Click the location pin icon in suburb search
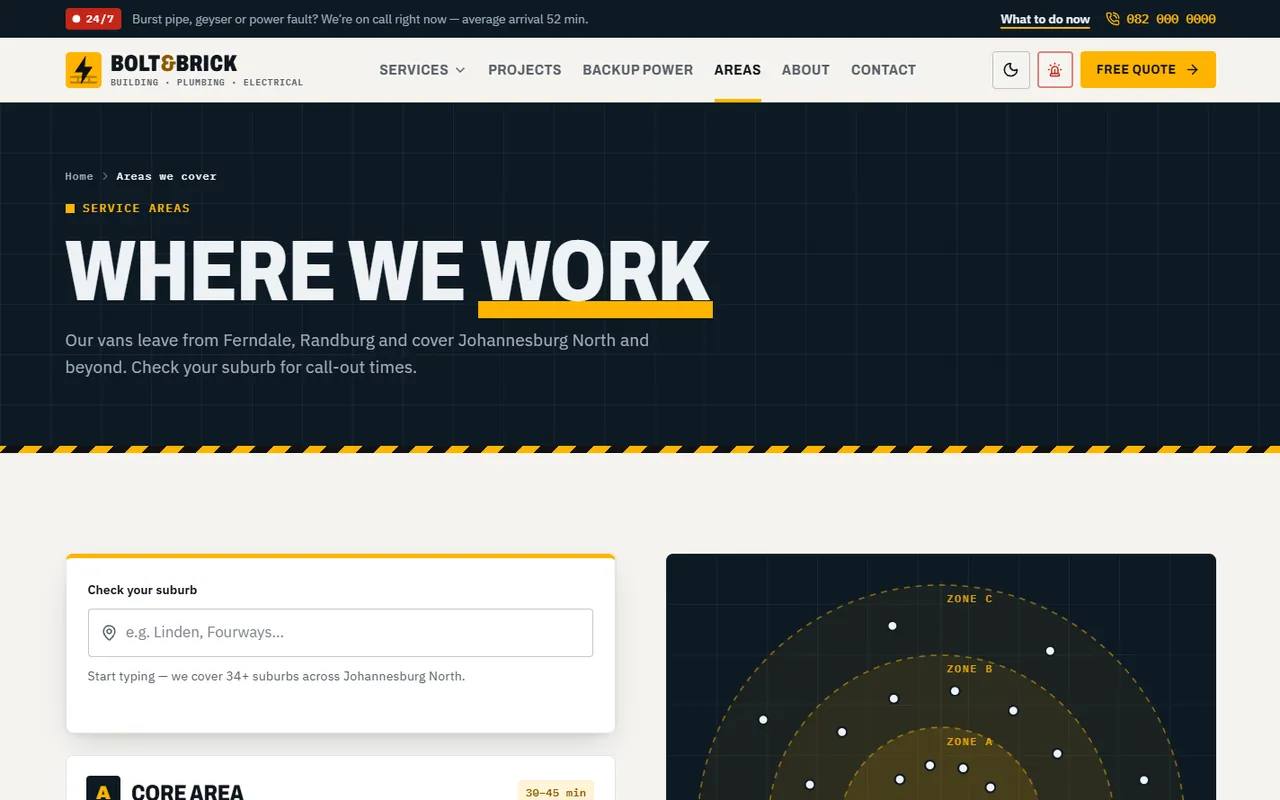 [109, 633]
